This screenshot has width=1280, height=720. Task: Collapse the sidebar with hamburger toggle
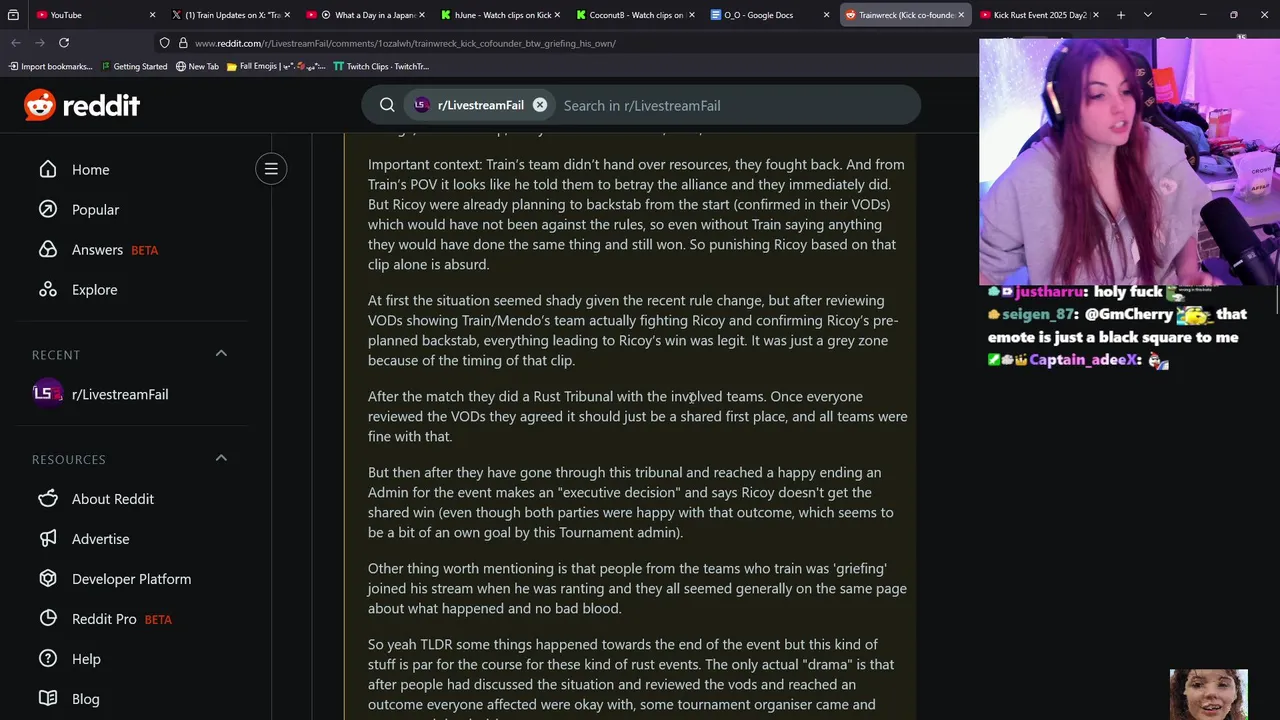pyautogui.click(x=271, y=169)
